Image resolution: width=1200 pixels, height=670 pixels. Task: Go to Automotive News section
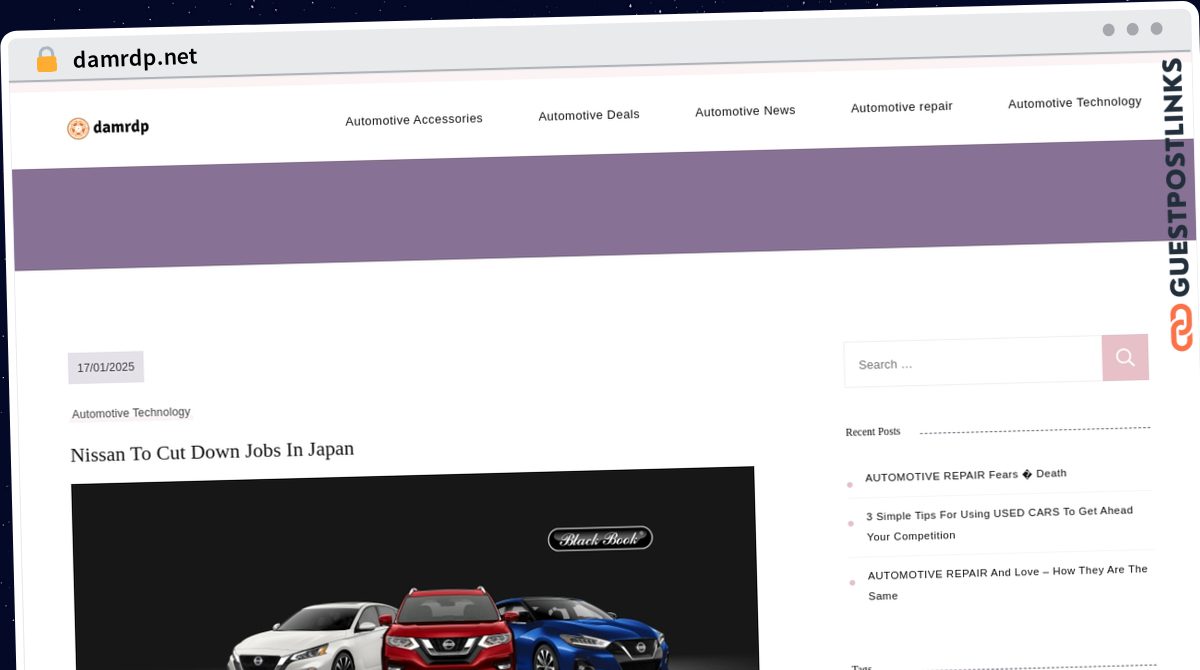745,111
